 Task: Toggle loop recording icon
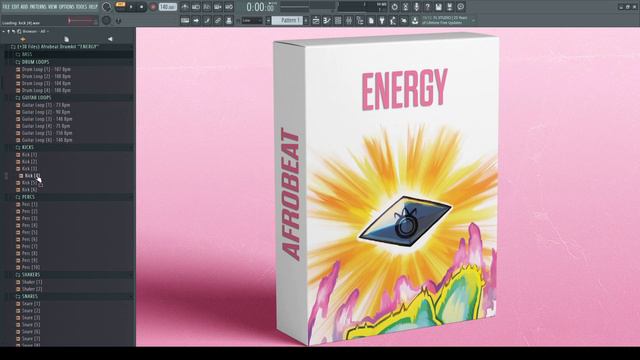[x=229, y=7]
